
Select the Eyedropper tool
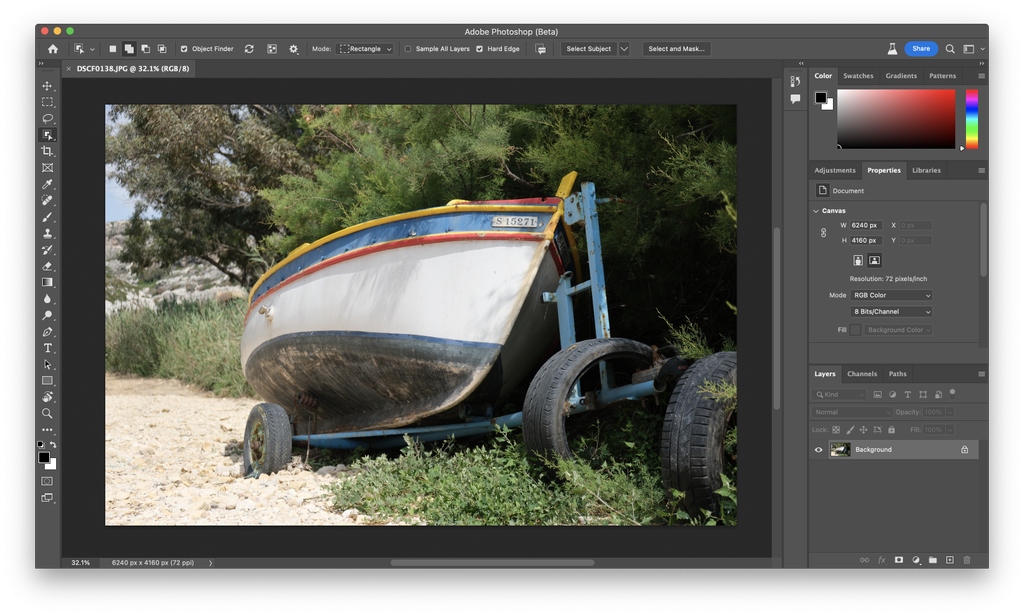tap(47, 183)
